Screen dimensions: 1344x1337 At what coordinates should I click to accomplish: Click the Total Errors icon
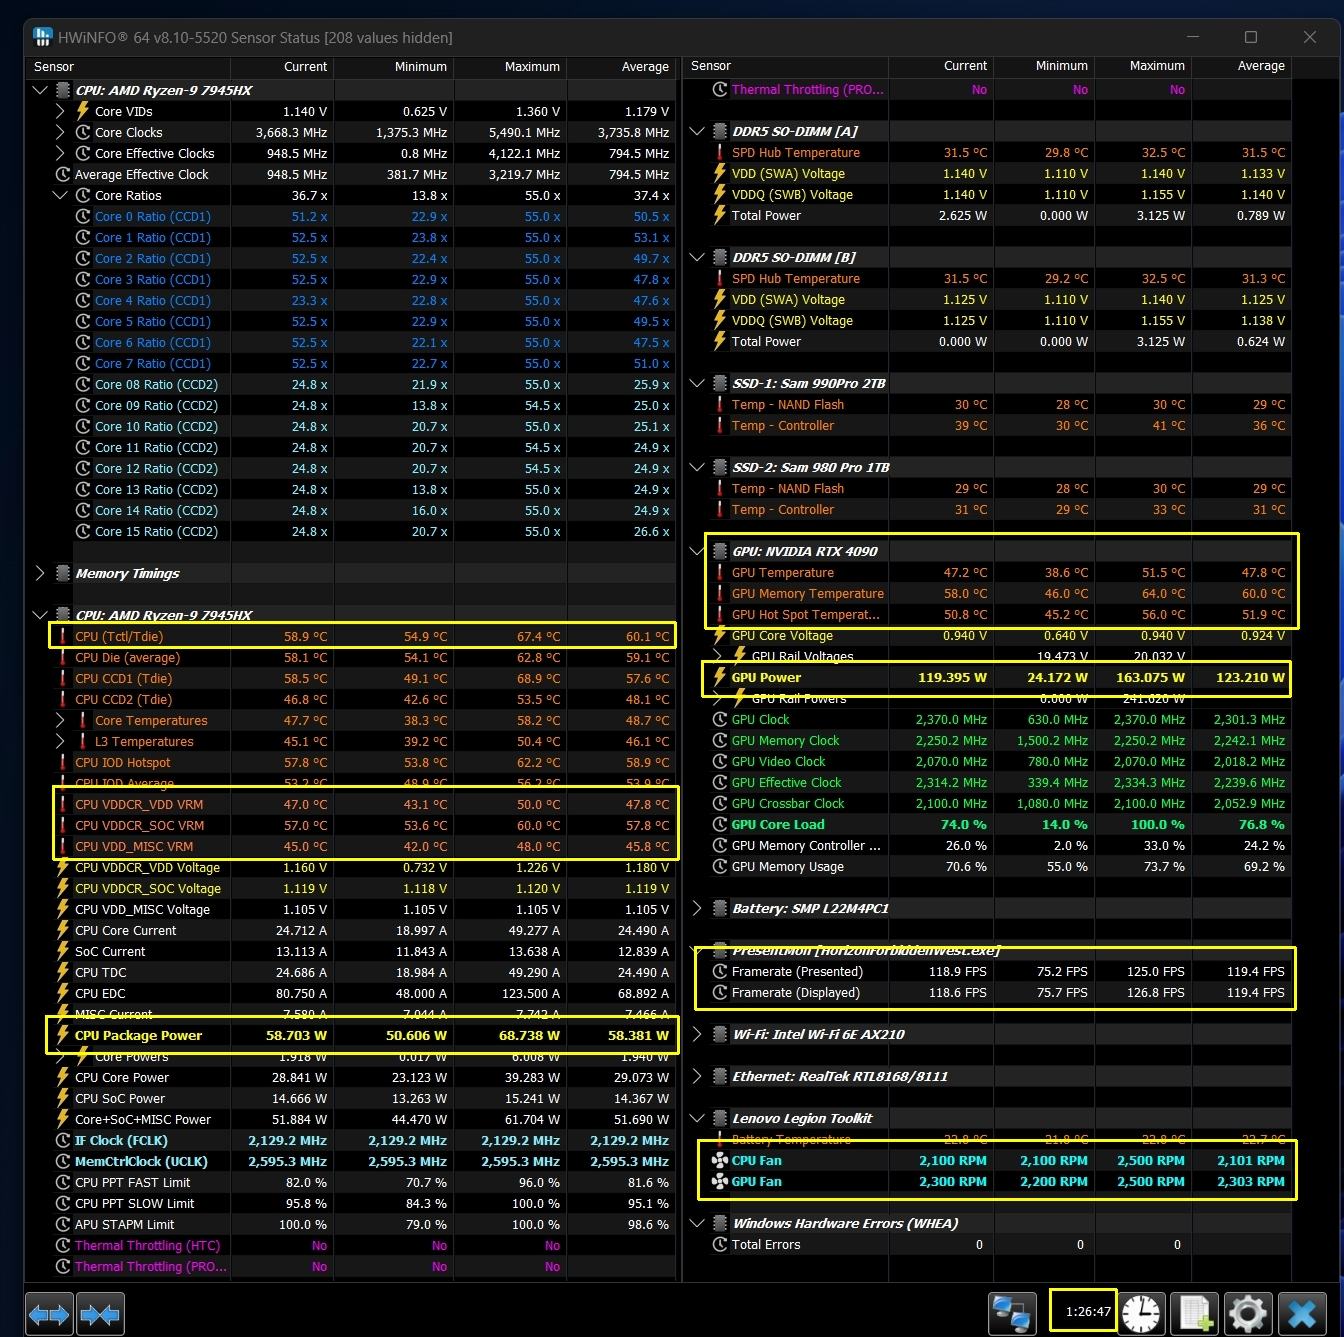[719, 1245]
